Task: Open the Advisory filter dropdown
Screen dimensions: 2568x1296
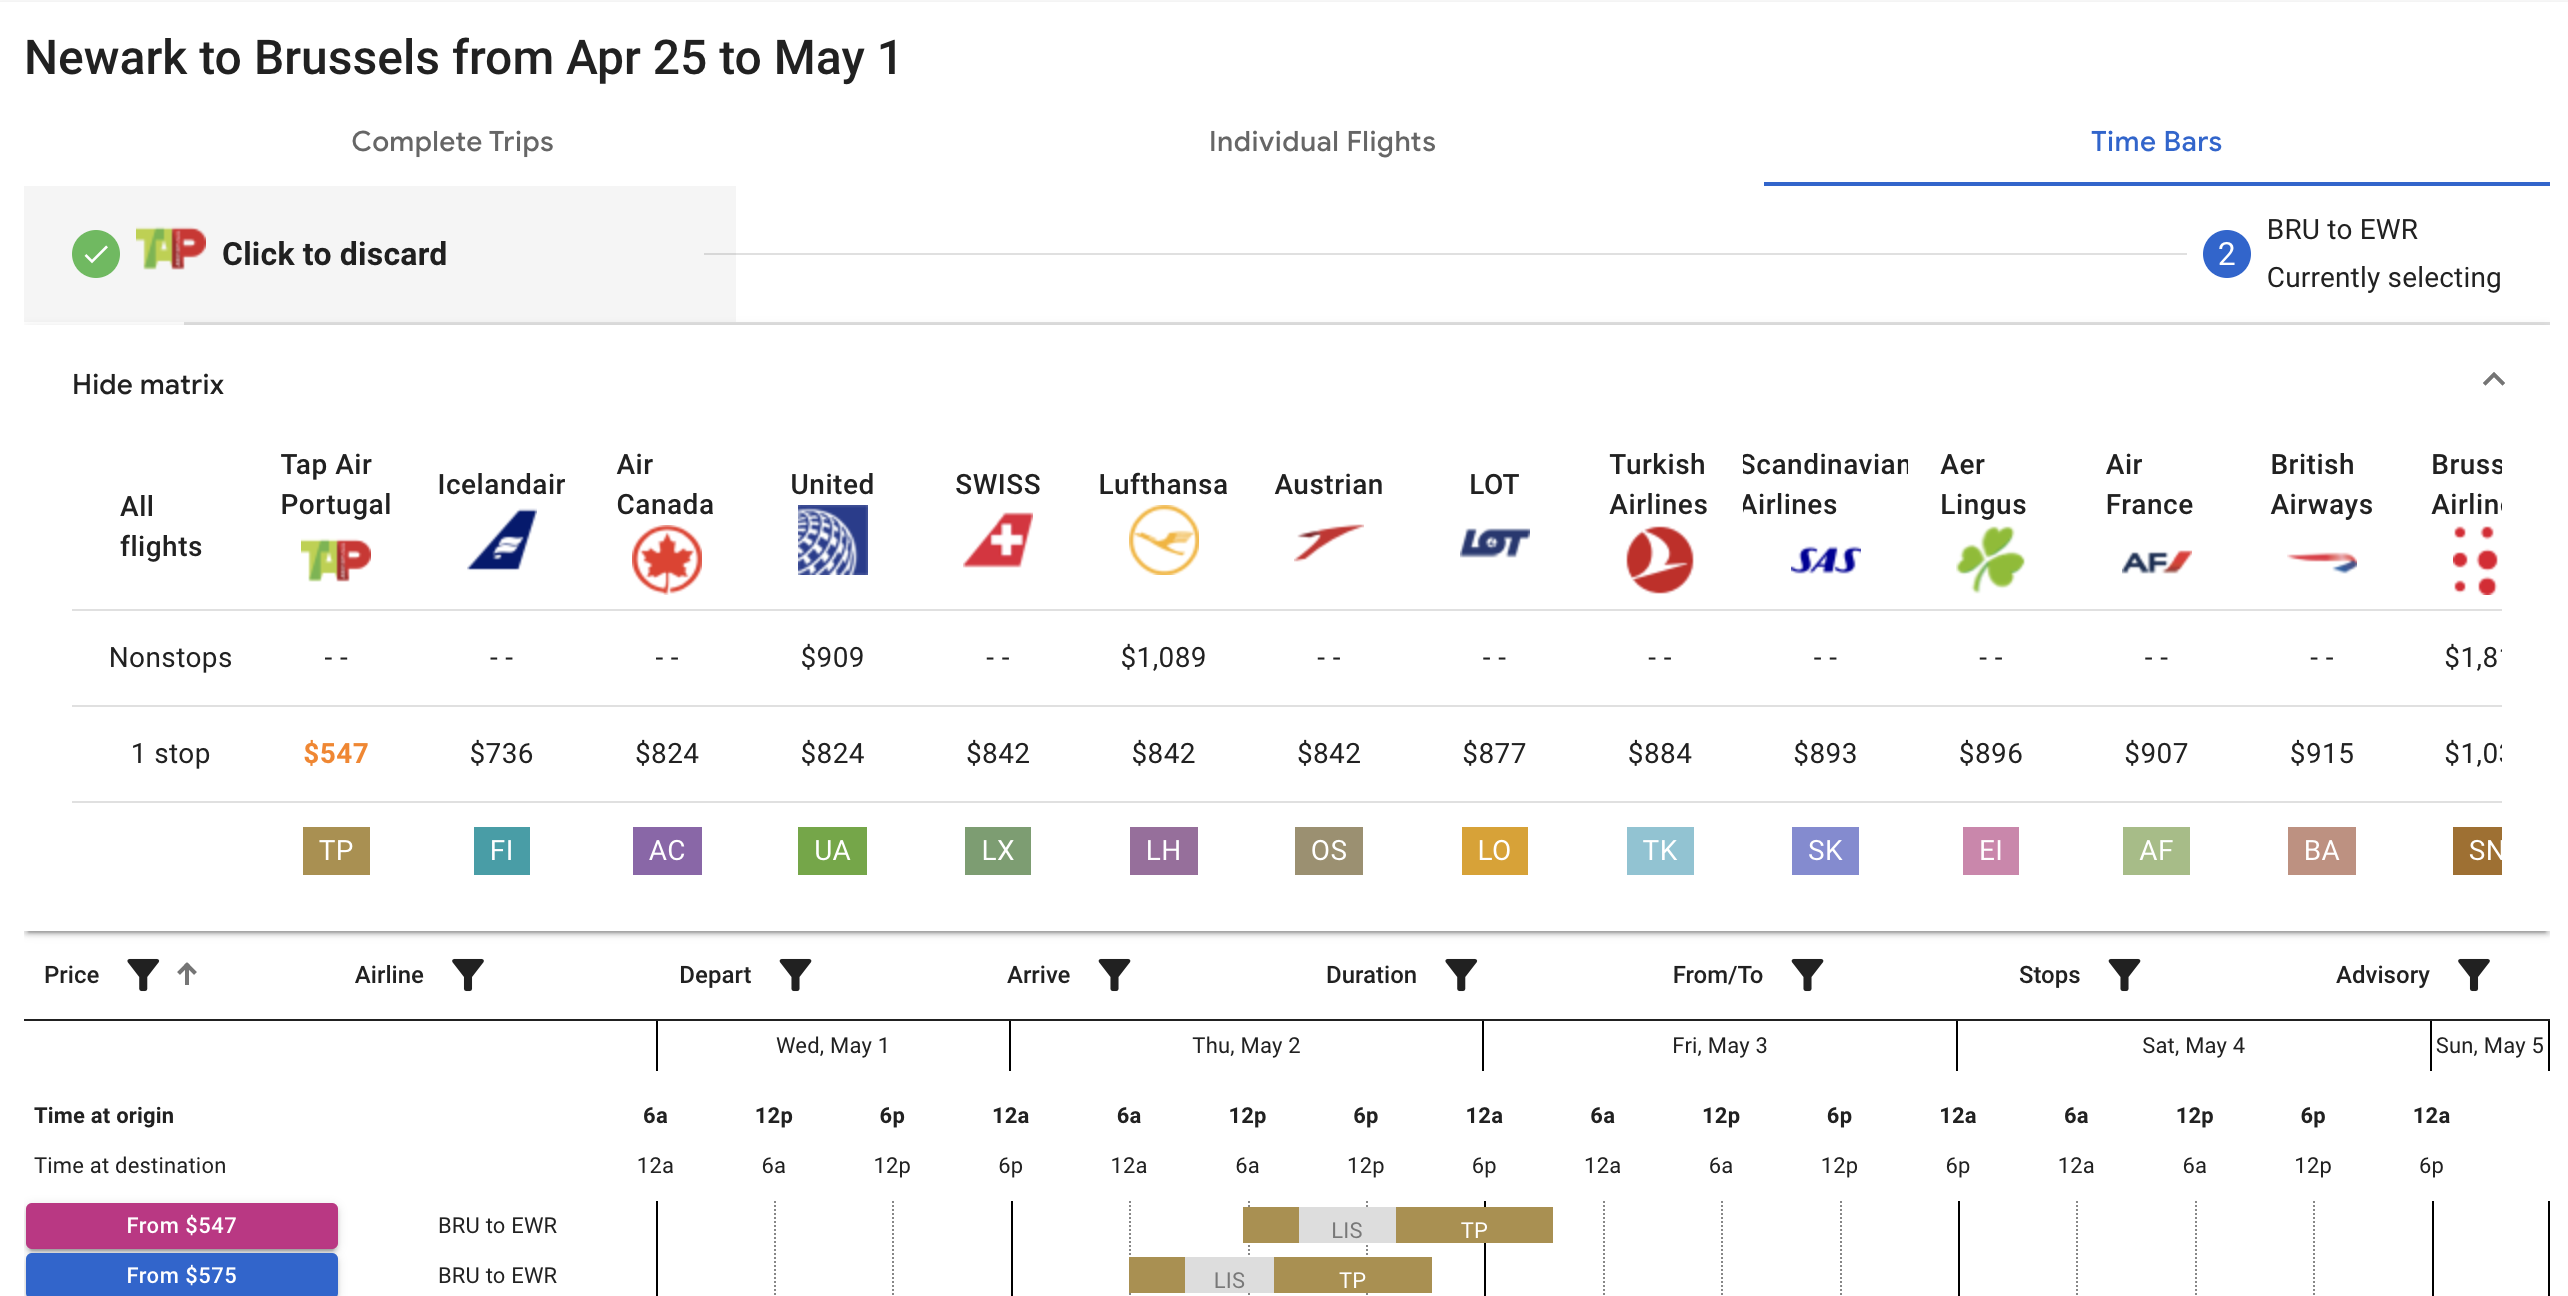Action: point(2473,974)
